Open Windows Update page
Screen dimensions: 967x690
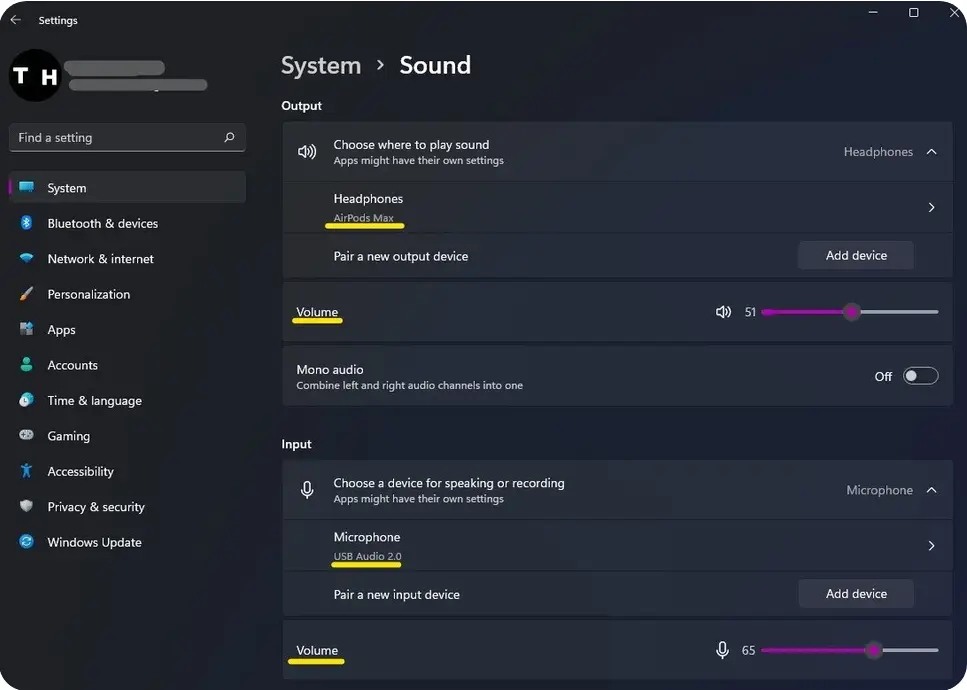[x=128, y=542]
